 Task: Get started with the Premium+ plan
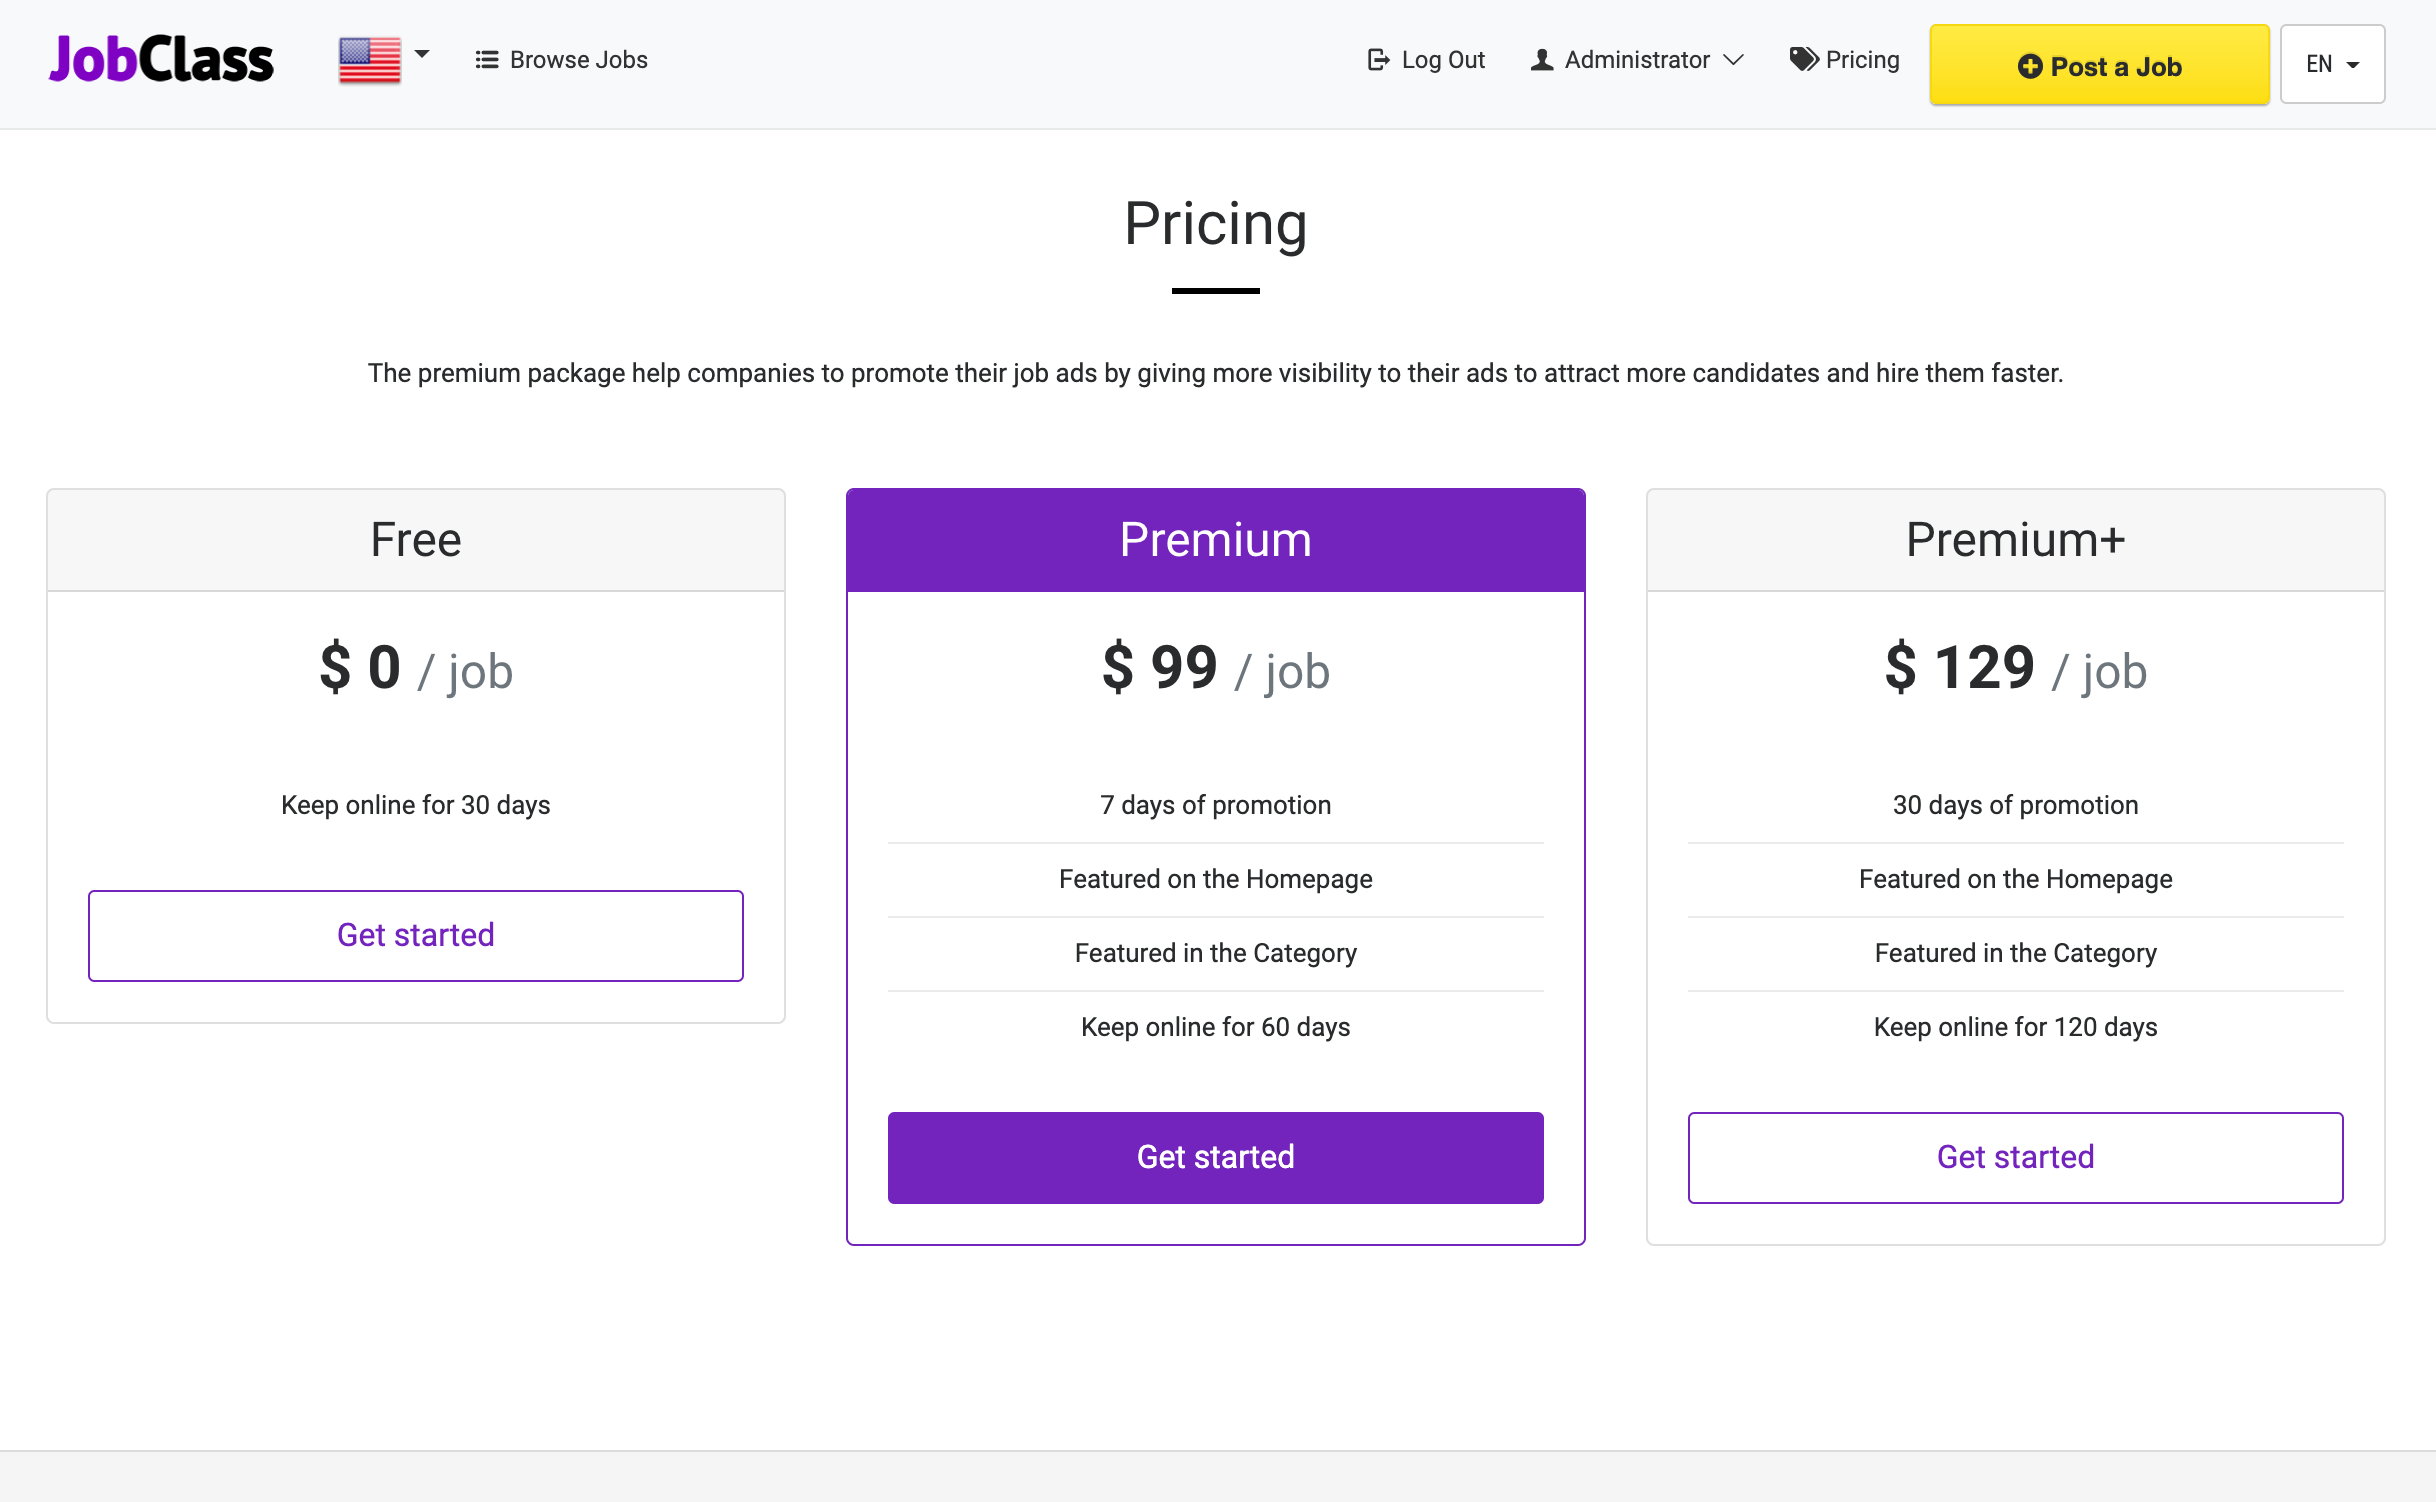[x=2015, y=1157]
